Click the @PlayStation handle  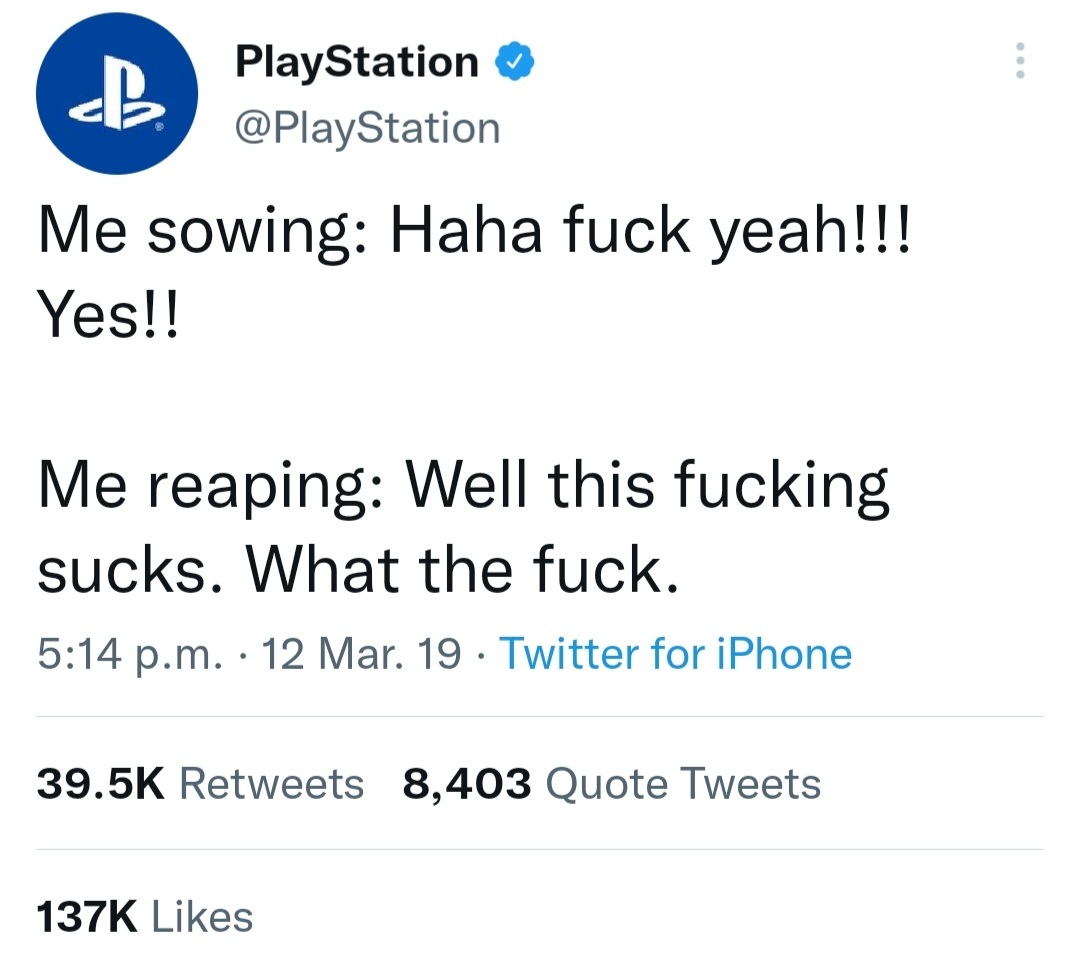pyautogui.click(x=367, y=128)
